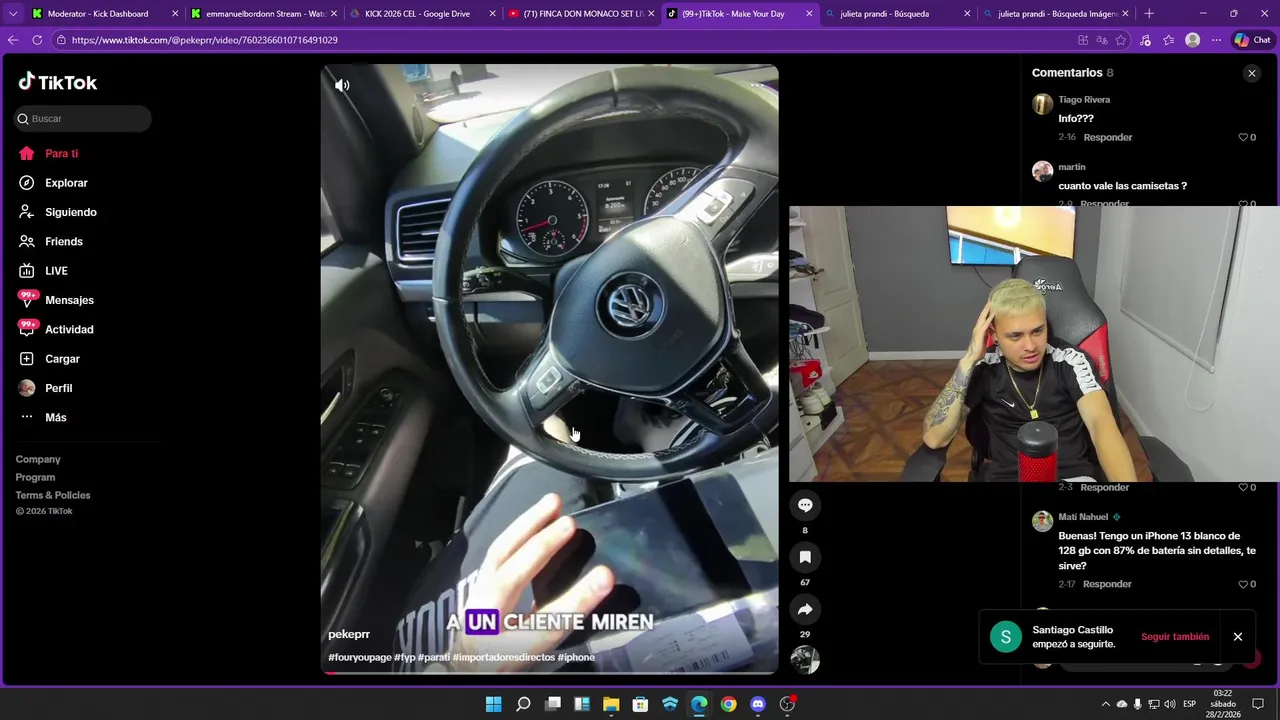Viewport: 1280px width, 720px height.
Task: Reload the current page
Action: tap(37, 40)
